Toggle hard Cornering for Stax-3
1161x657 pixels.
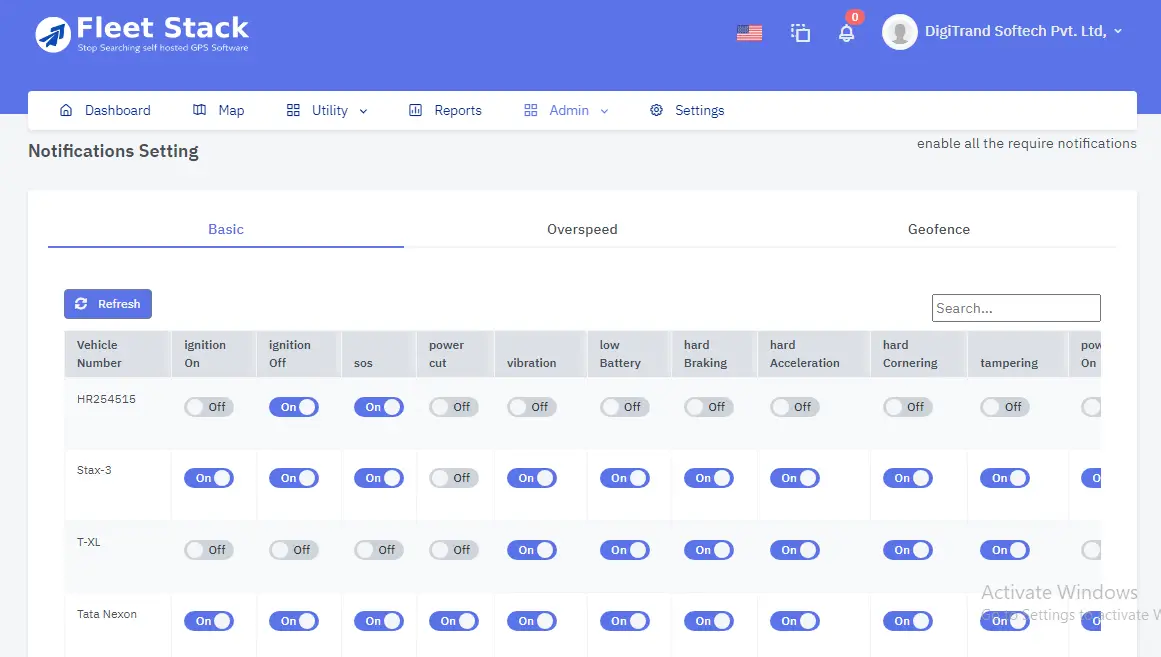point(908,478)
